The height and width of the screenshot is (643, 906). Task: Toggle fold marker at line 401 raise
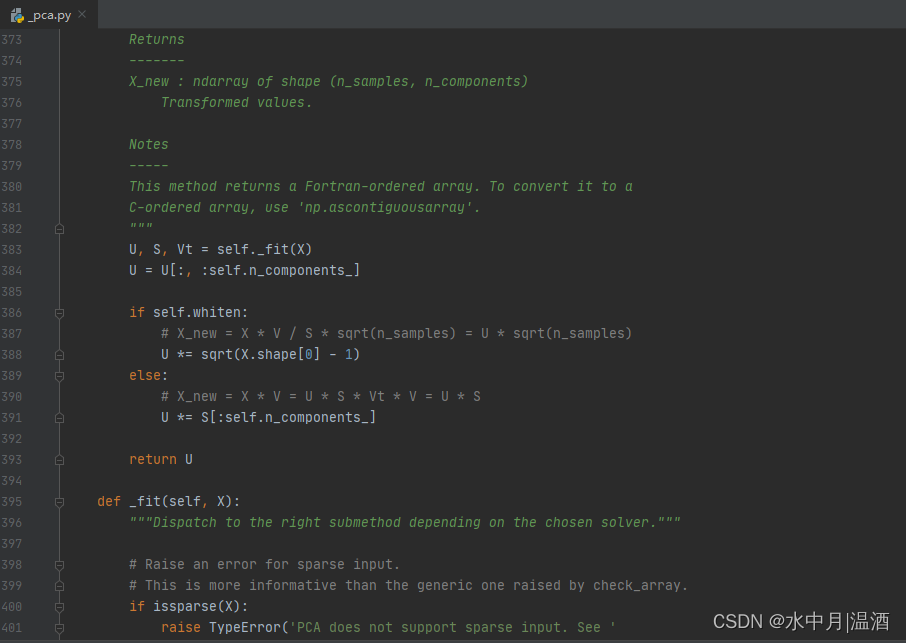point(59,628)
